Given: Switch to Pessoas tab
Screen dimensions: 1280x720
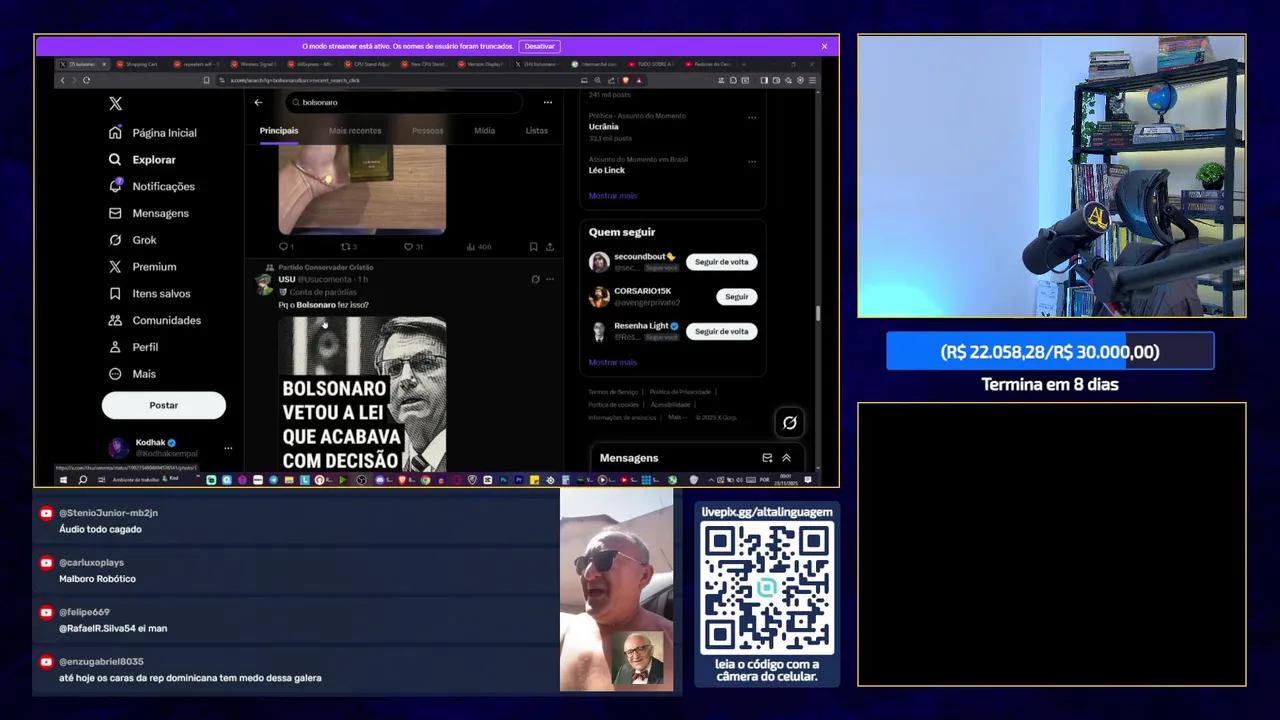Looking at the screenshot, I should (427, 131).
